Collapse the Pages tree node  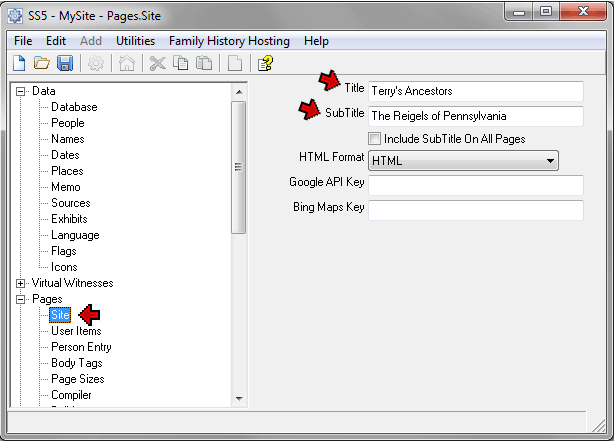point(21,299)
